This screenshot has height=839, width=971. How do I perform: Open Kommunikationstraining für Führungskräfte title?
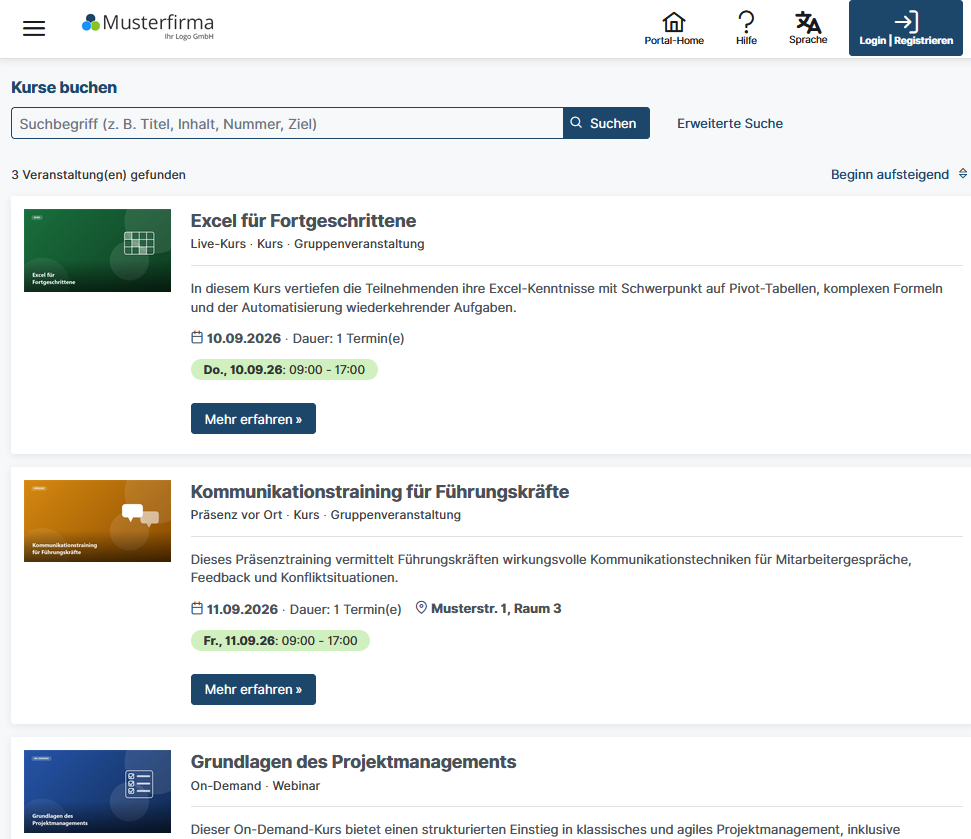tap(380, 492)
